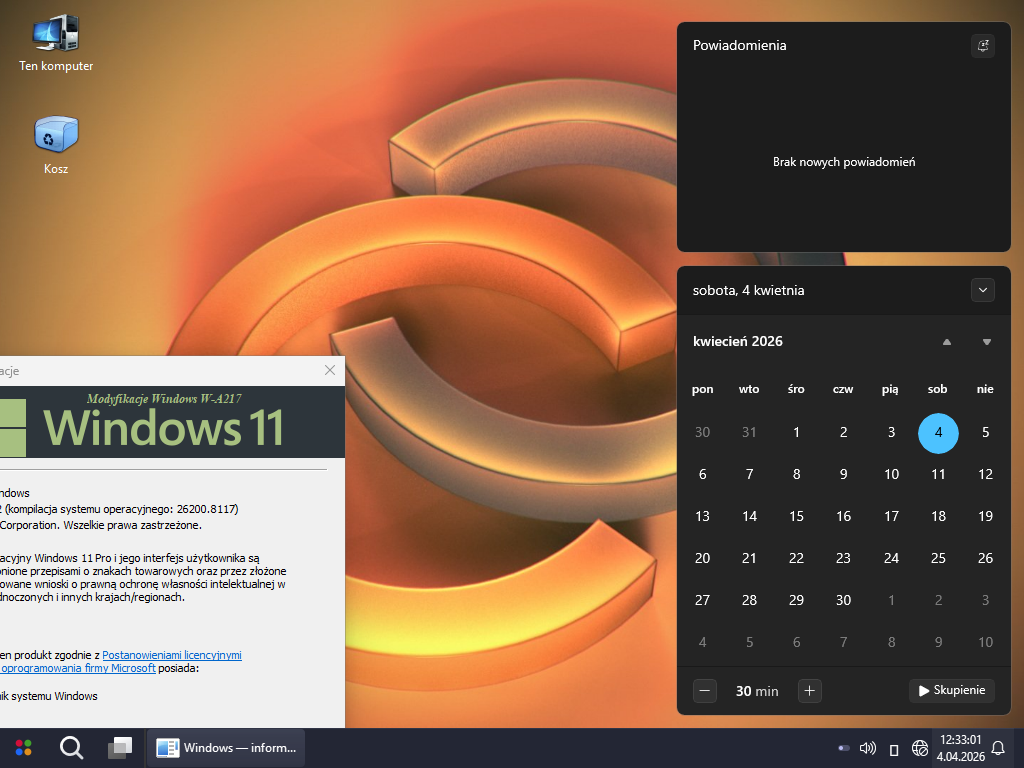This screenshot has width=1024, height=768.
Task: Click the speaker volume tray icon
Action: tap(868, 748)
